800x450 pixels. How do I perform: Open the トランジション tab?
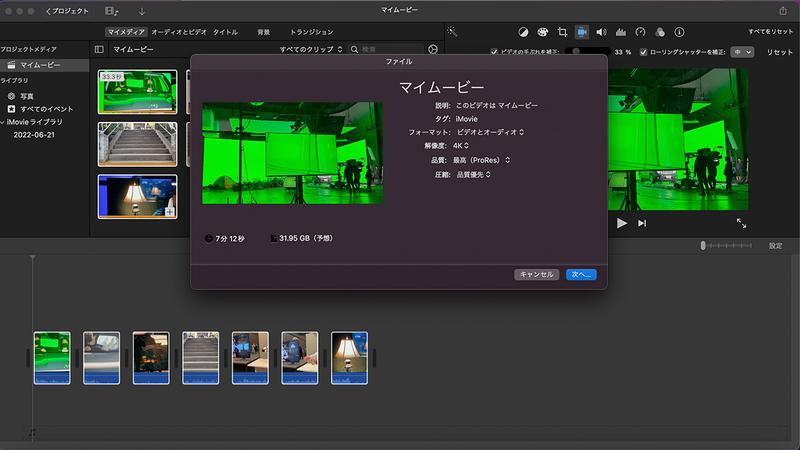click(x=311, y=32)
